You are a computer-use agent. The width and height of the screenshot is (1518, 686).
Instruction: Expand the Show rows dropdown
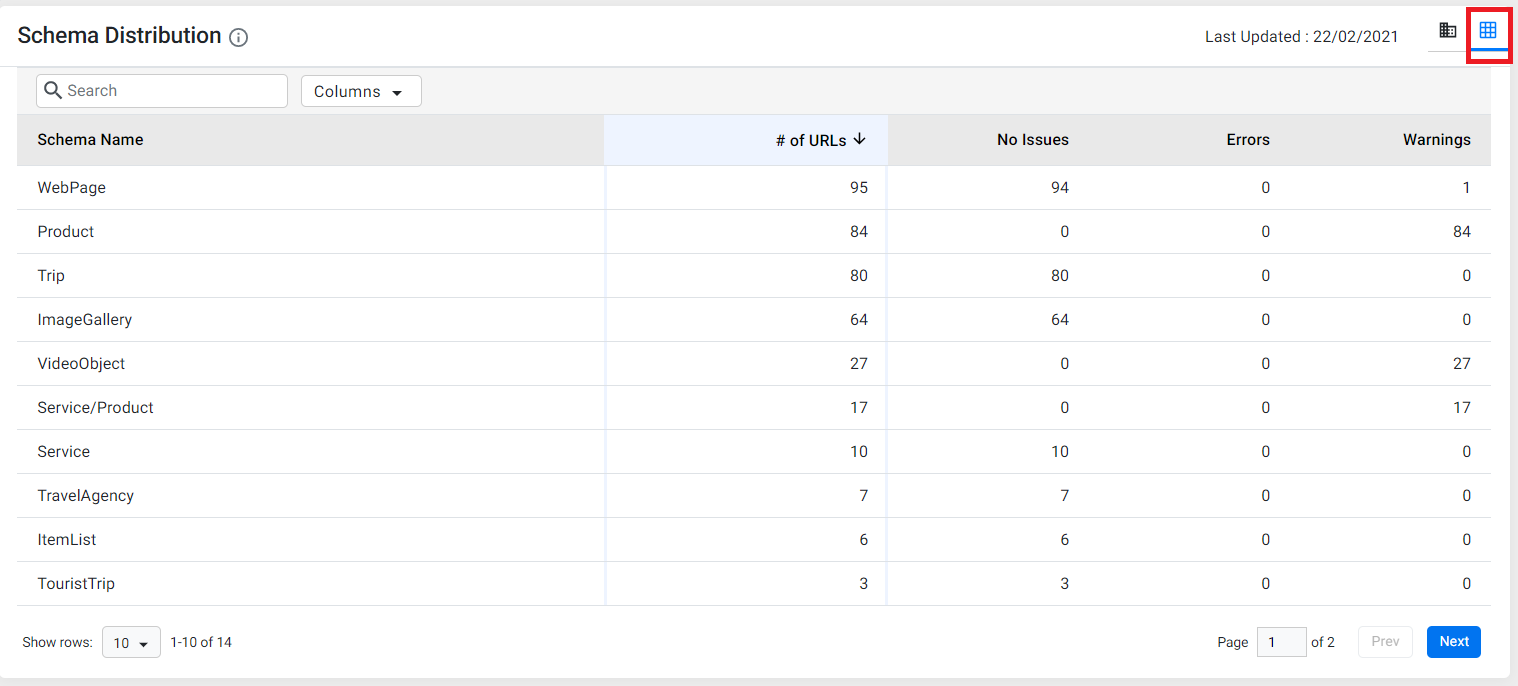pyautogui.click(x=131, y=642)
